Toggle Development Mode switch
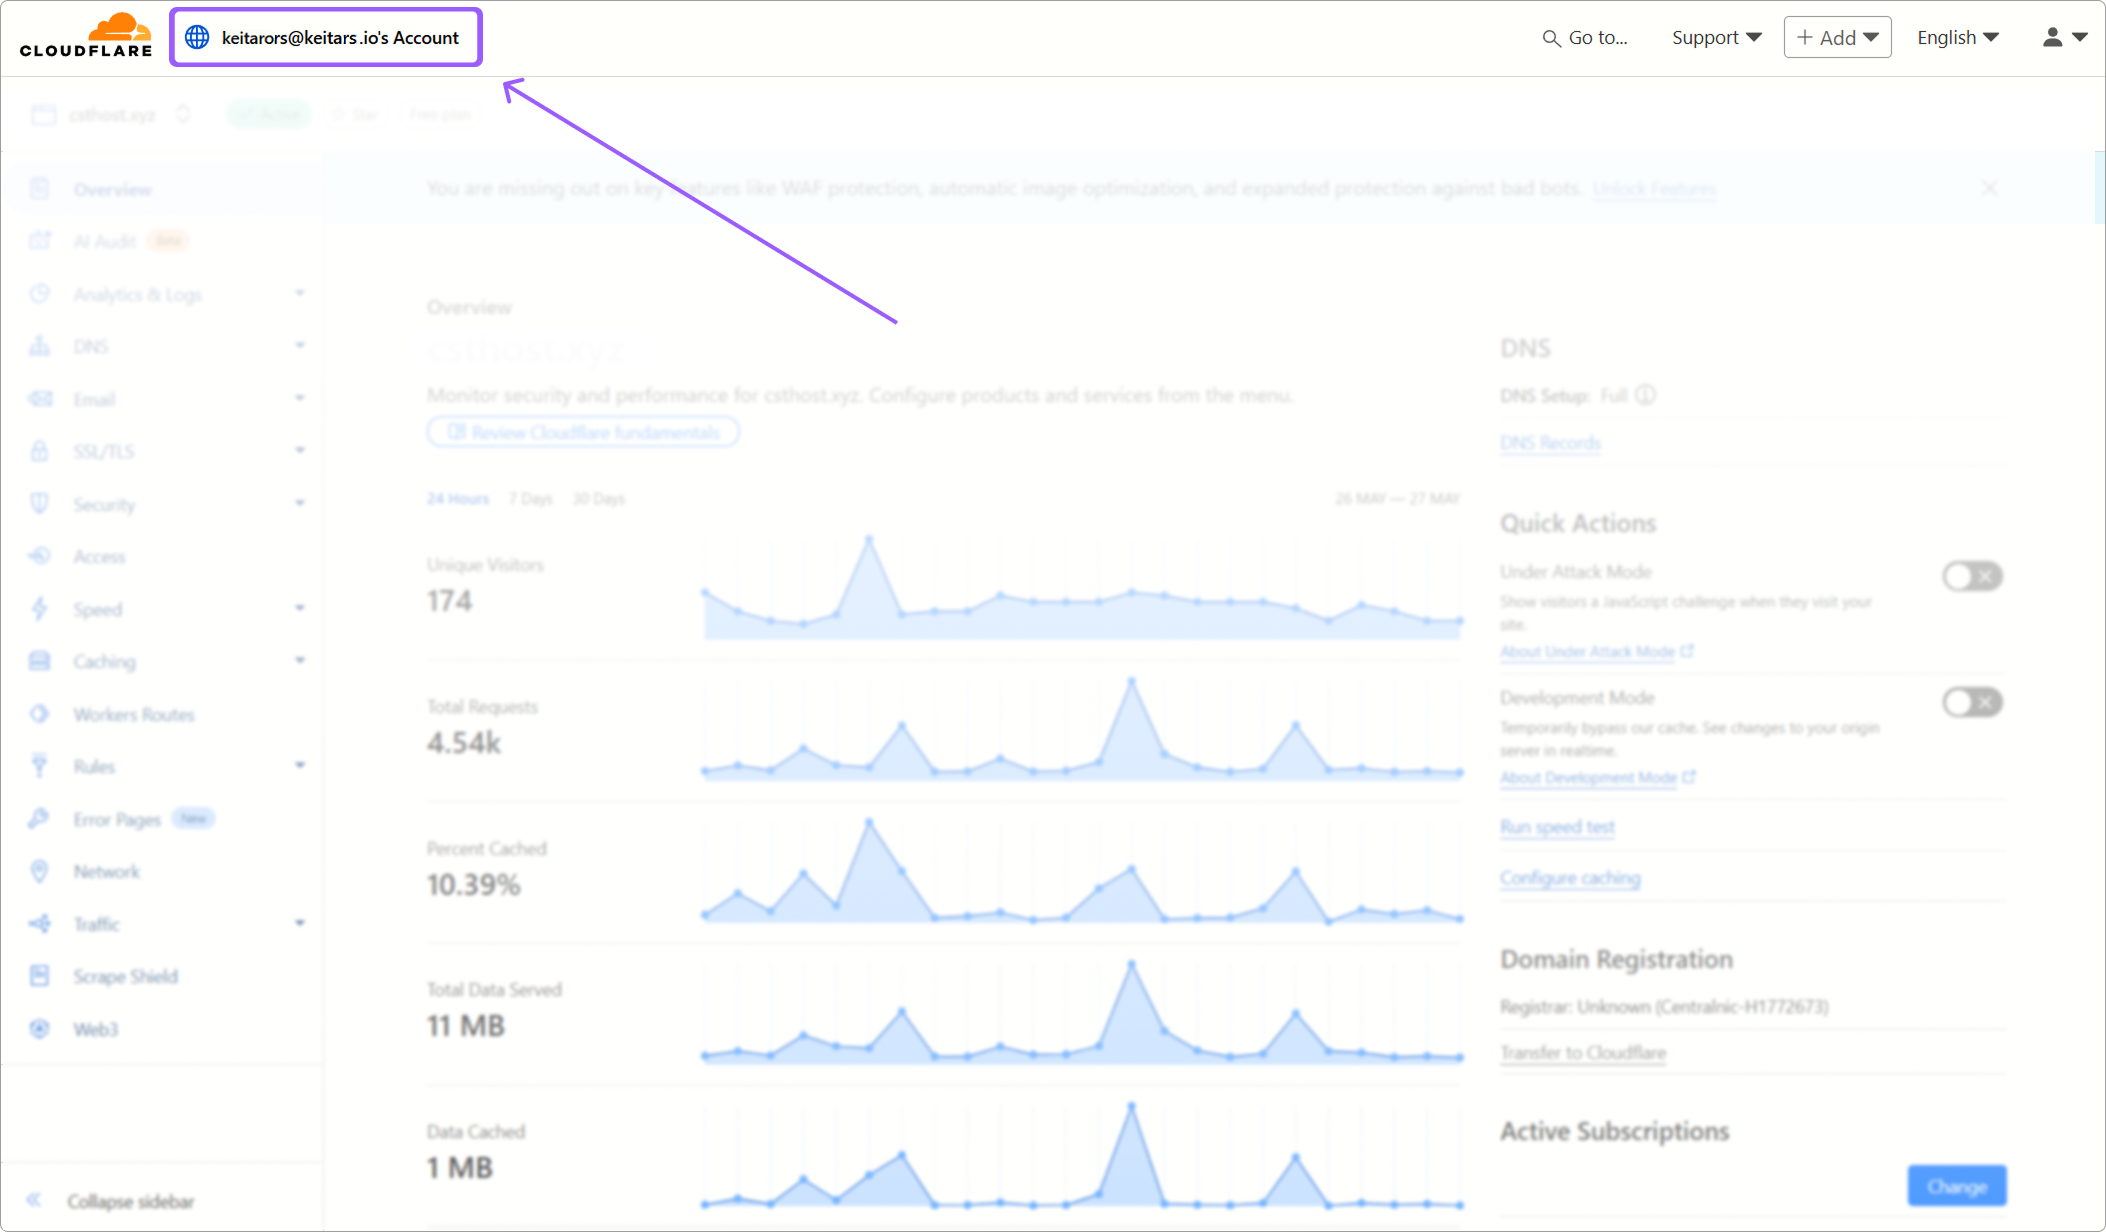The image size is (2106, 1232). pyautogui.click(x=1972, y=702)
